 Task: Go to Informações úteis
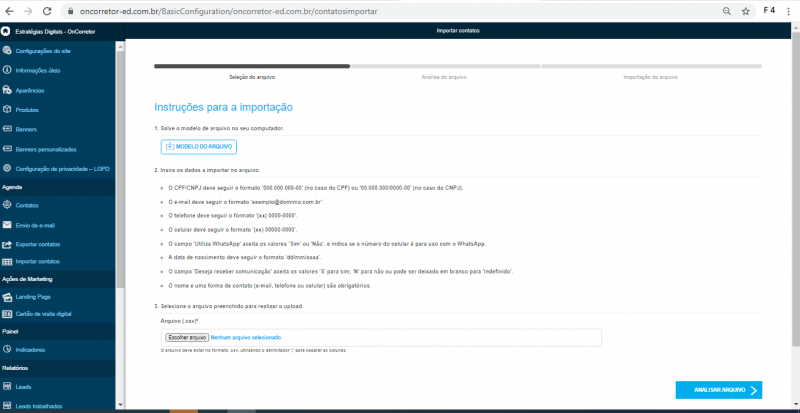pyautogui.click(x=38, y=70)
